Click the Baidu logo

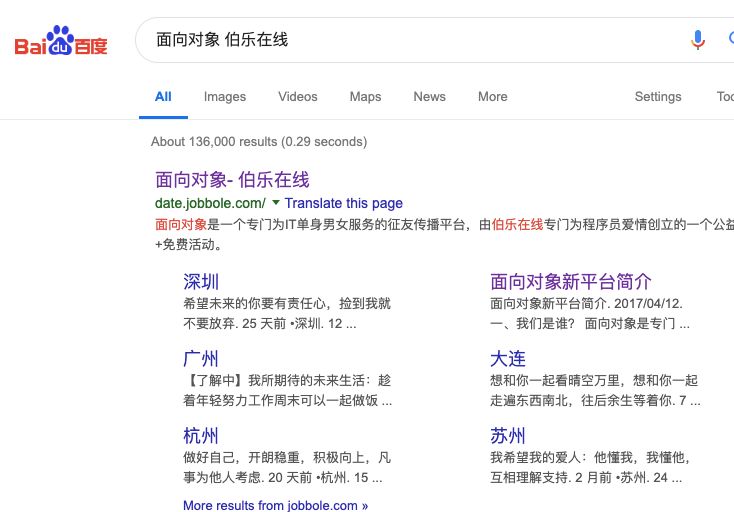(x=61, y=41)
